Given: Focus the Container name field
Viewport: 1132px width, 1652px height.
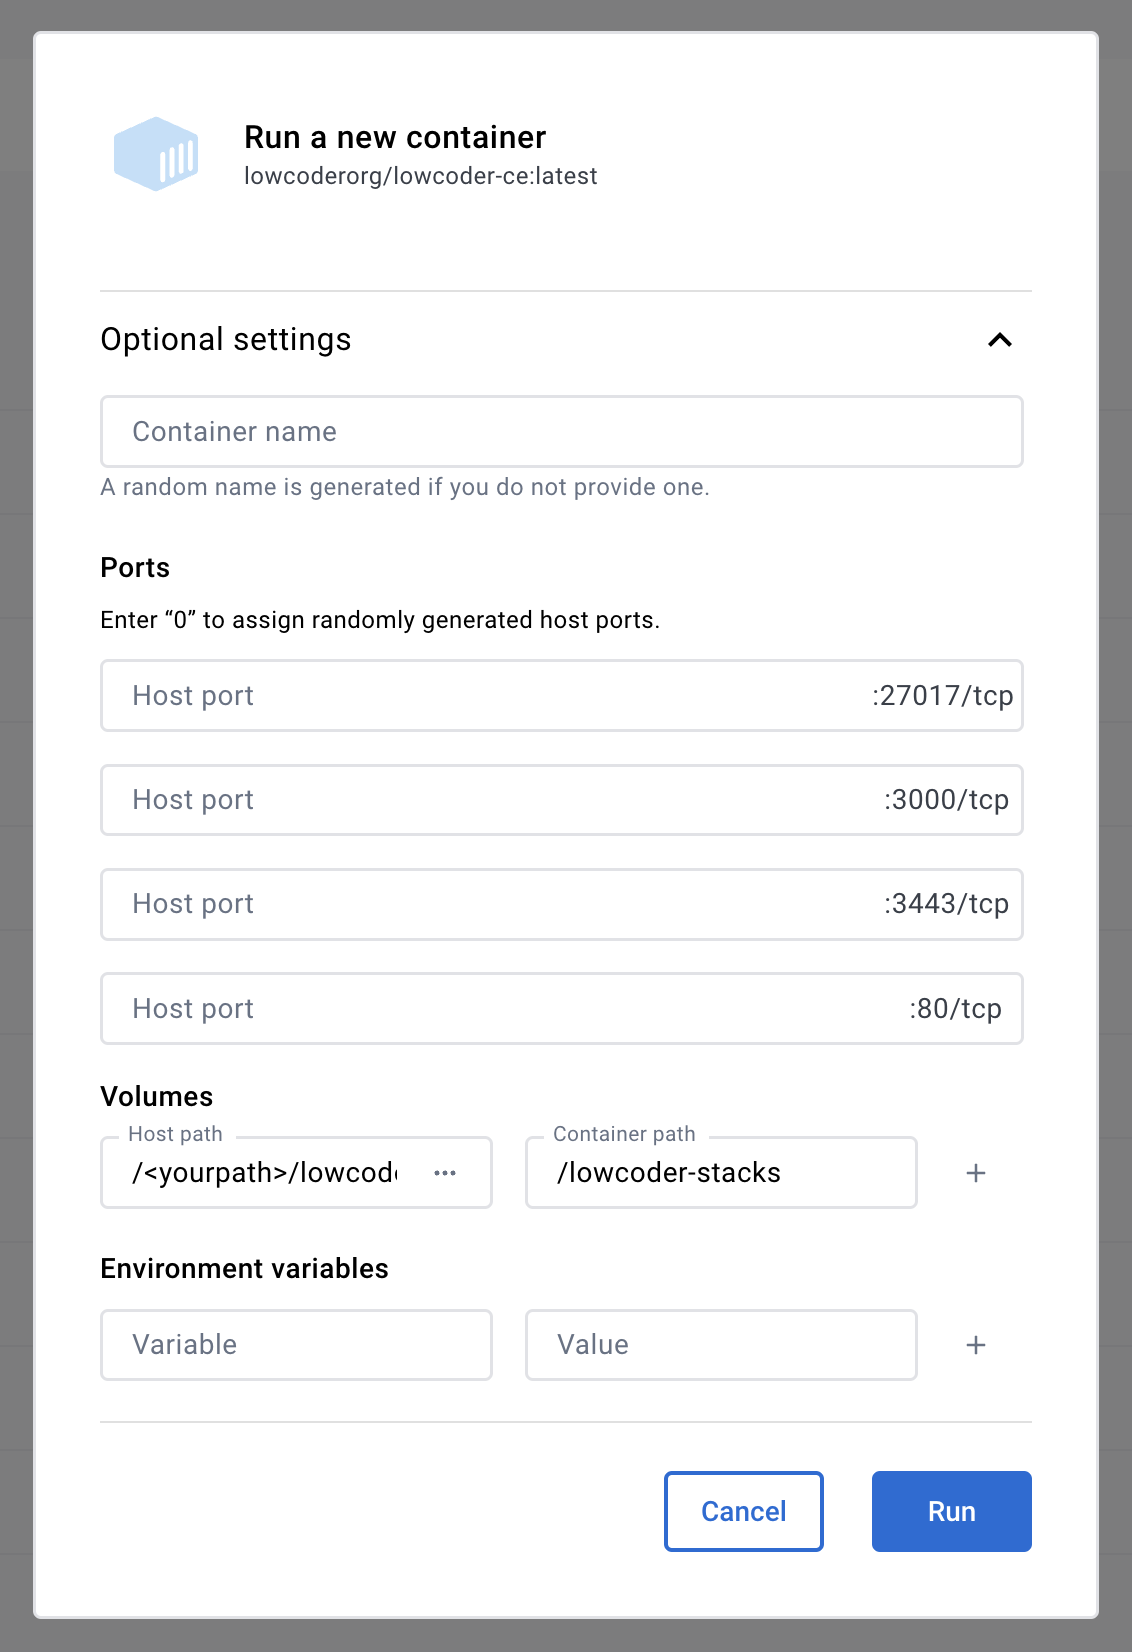Looking at the screenshot, I should click(x=560, y=432).
